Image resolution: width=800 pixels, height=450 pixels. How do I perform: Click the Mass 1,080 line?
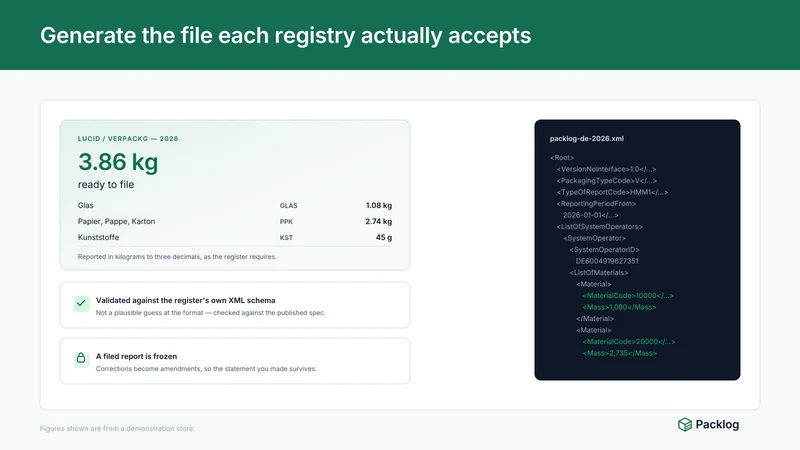619,307
